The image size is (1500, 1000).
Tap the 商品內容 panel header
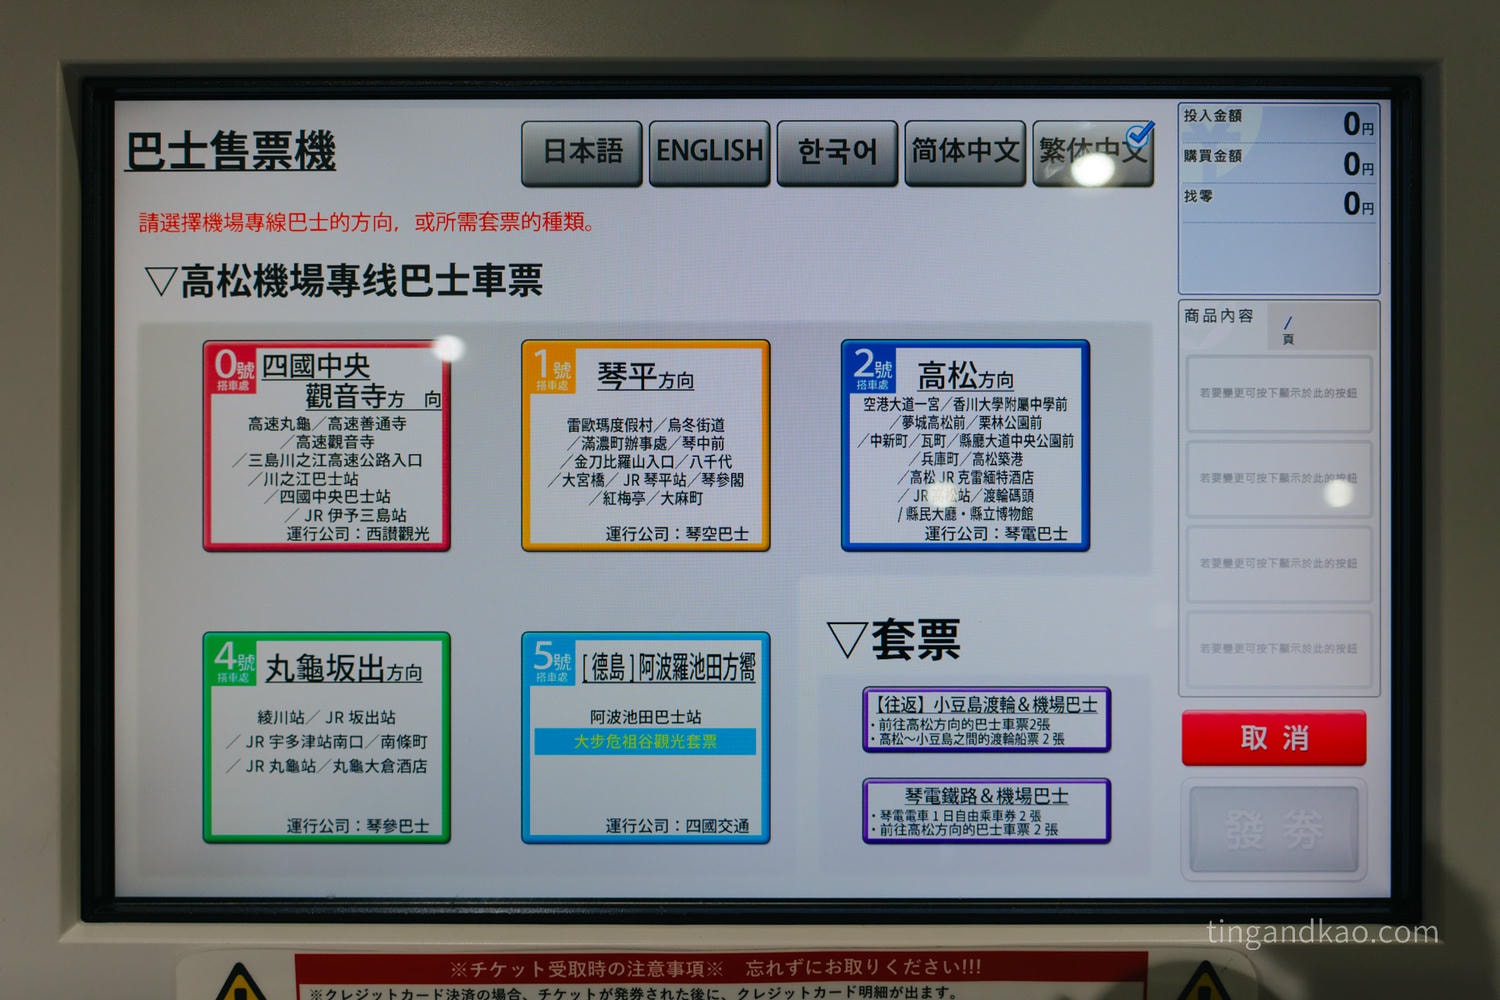point(1219,316)
